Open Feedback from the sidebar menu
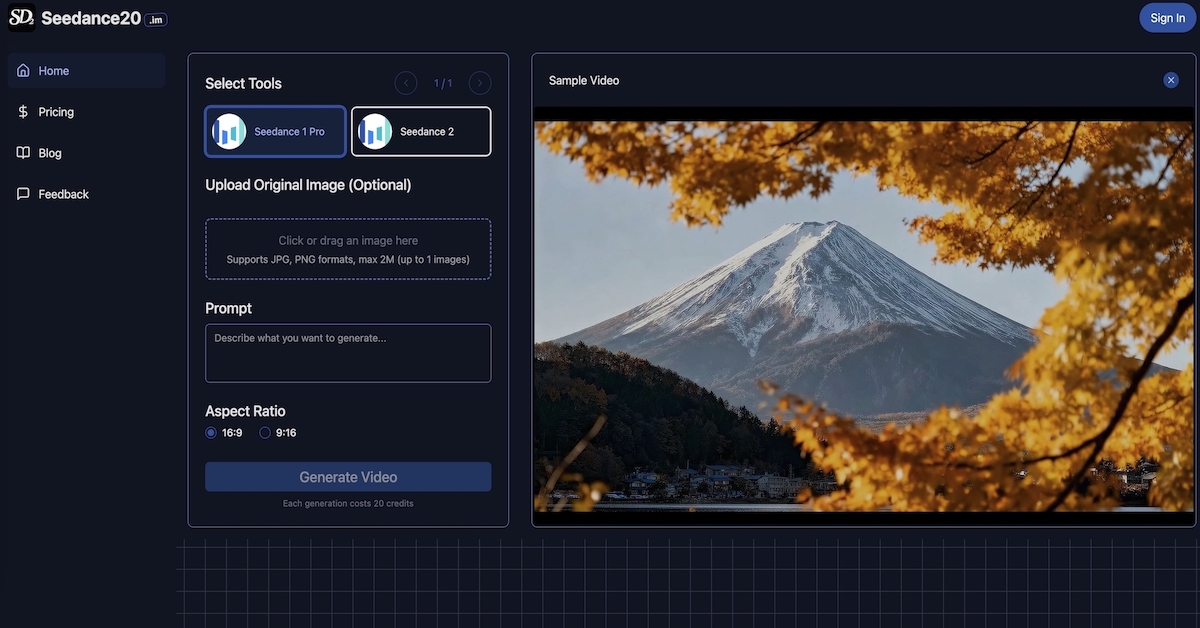Image resolution: width=1200 pixels, height=628 pixels. click(x=63, y=194)
